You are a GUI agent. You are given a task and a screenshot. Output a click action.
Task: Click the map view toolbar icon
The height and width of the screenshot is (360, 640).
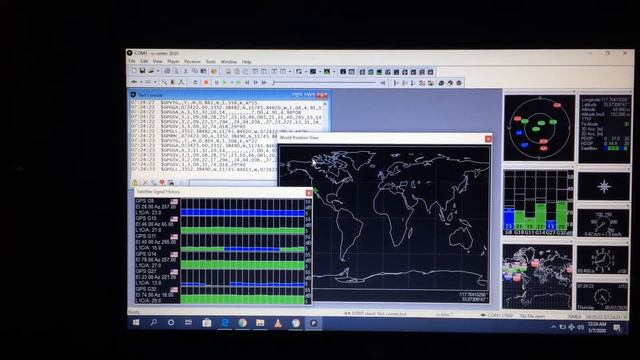(x=299, y=71)
